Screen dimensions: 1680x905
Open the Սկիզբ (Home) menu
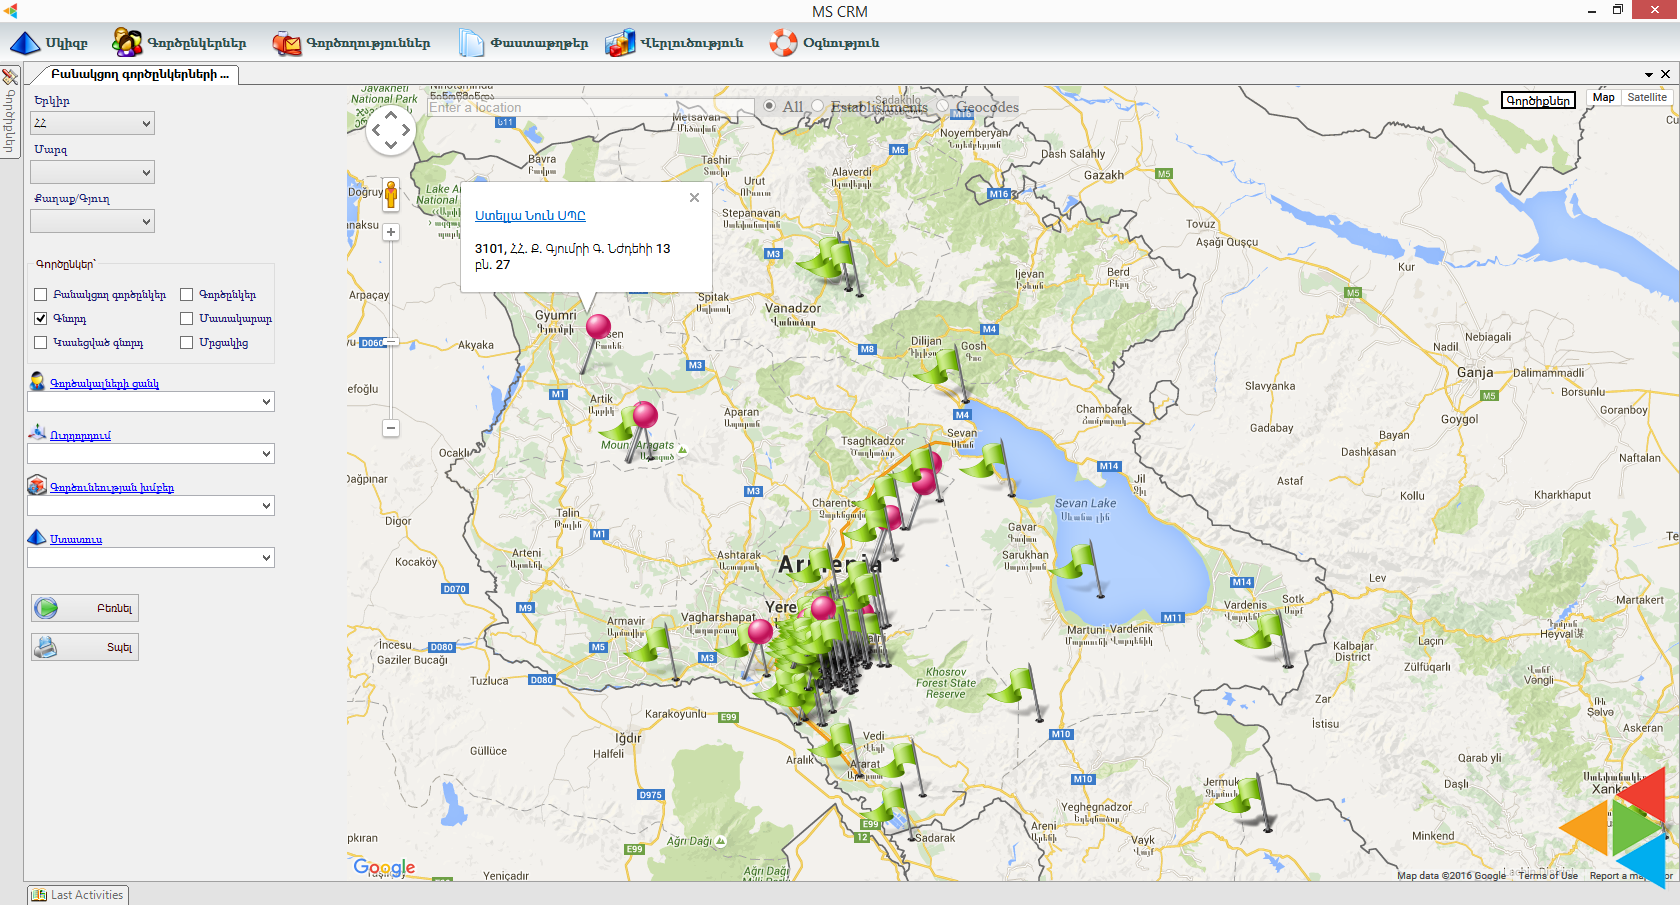(49, 43)
